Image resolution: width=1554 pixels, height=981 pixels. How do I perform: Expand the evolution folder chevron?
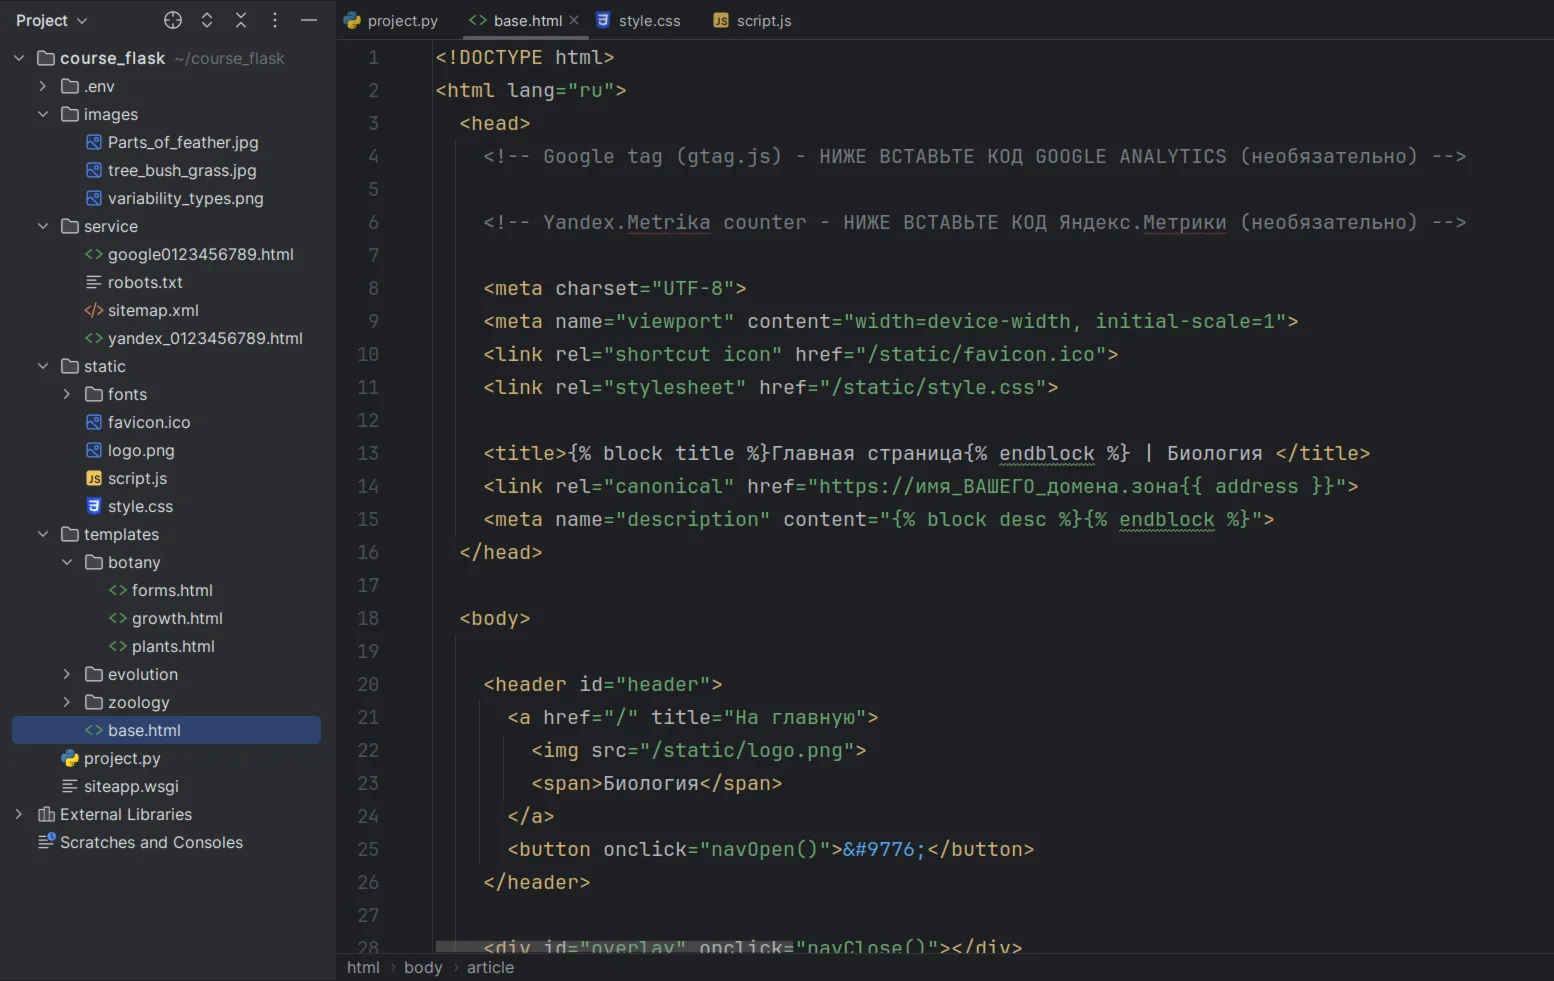[67, 675]
